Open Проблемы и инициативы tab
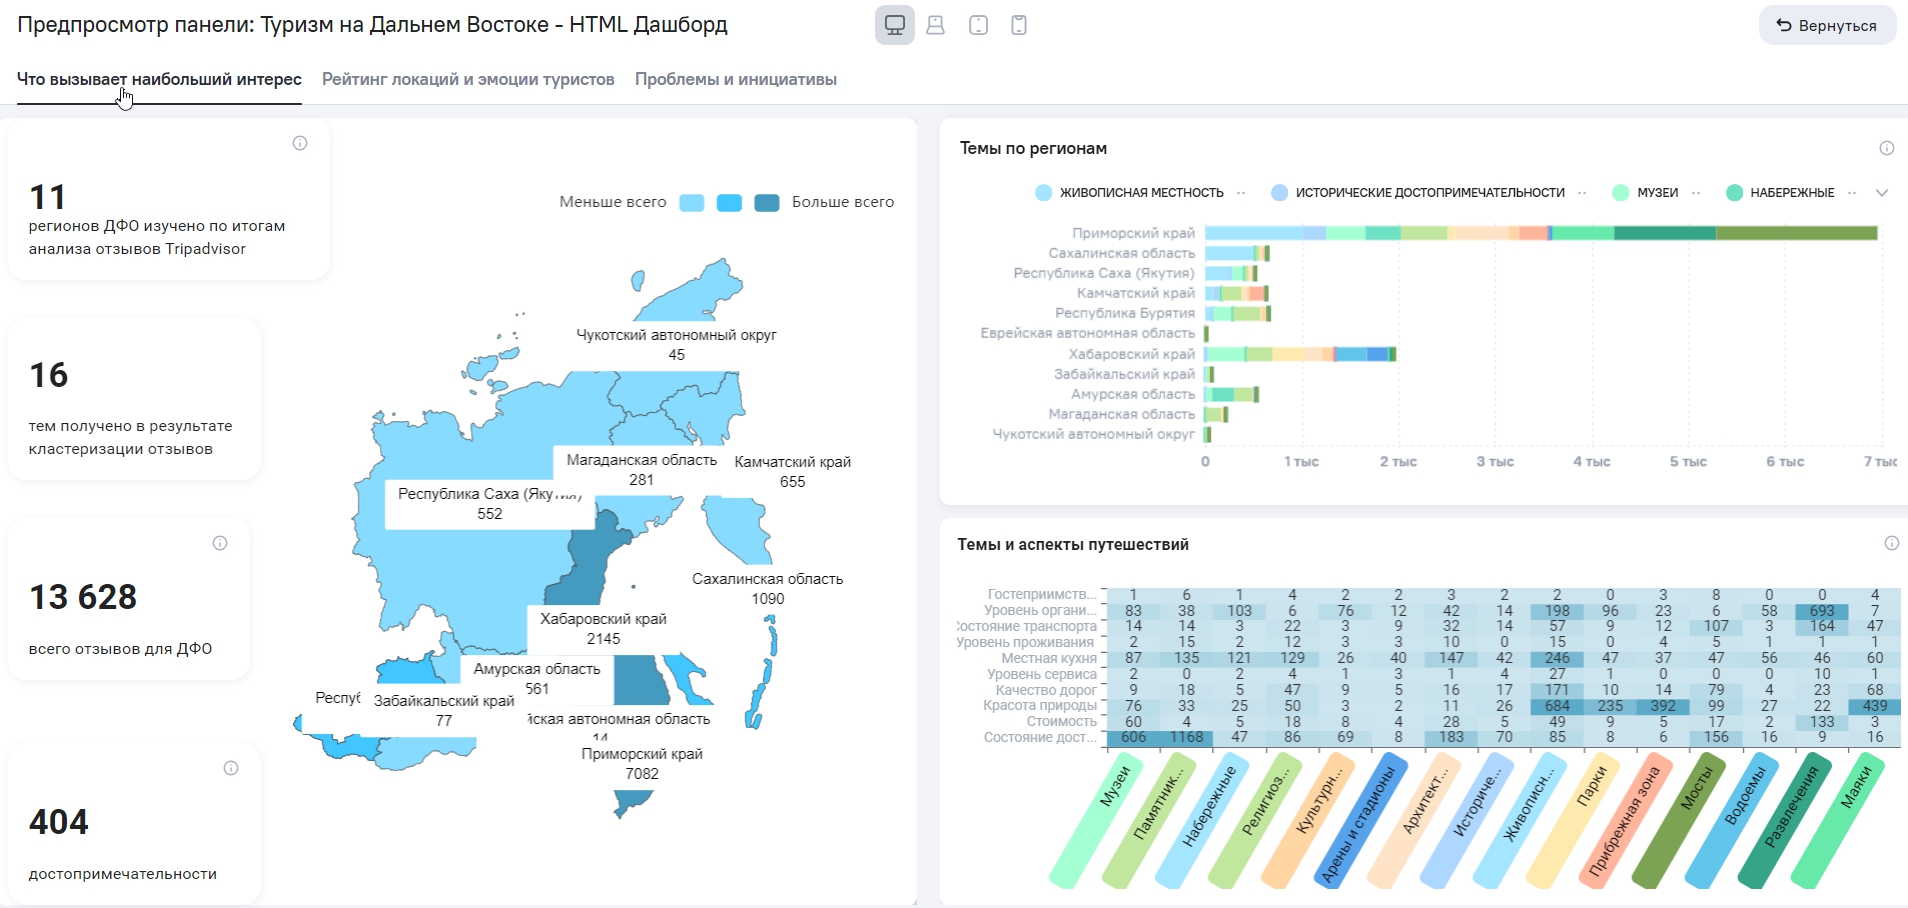Viewport: 1908px width, 908px height. pyautogui.click(x=736, y=79)
